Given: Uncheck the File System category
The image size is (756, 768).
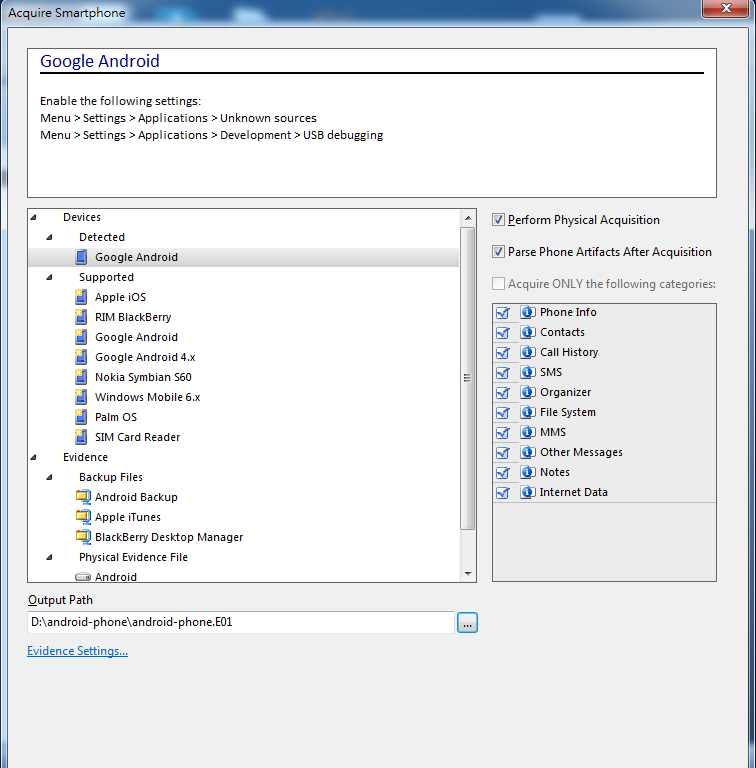Looking at the screenshot, I should click(503, 413).
